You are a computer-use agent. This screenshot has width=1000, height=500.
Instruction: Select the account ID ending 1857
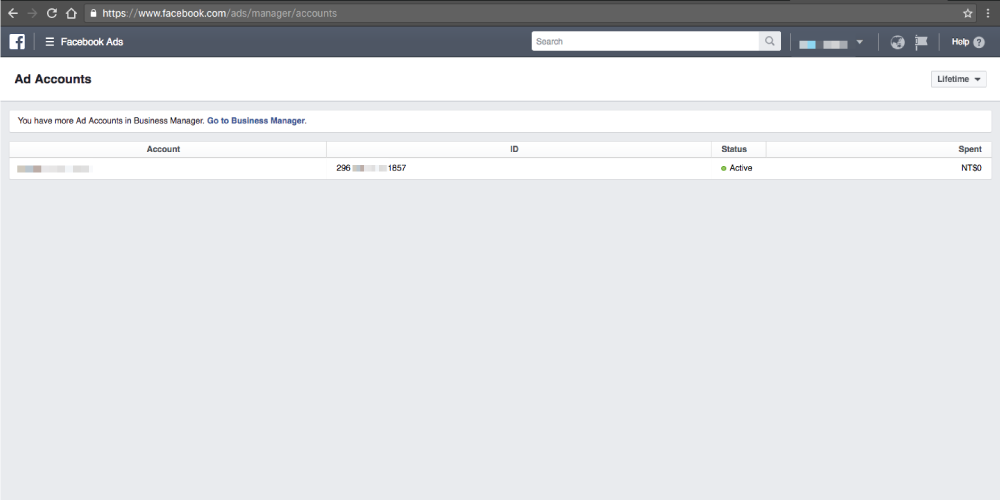pos(371,168)
